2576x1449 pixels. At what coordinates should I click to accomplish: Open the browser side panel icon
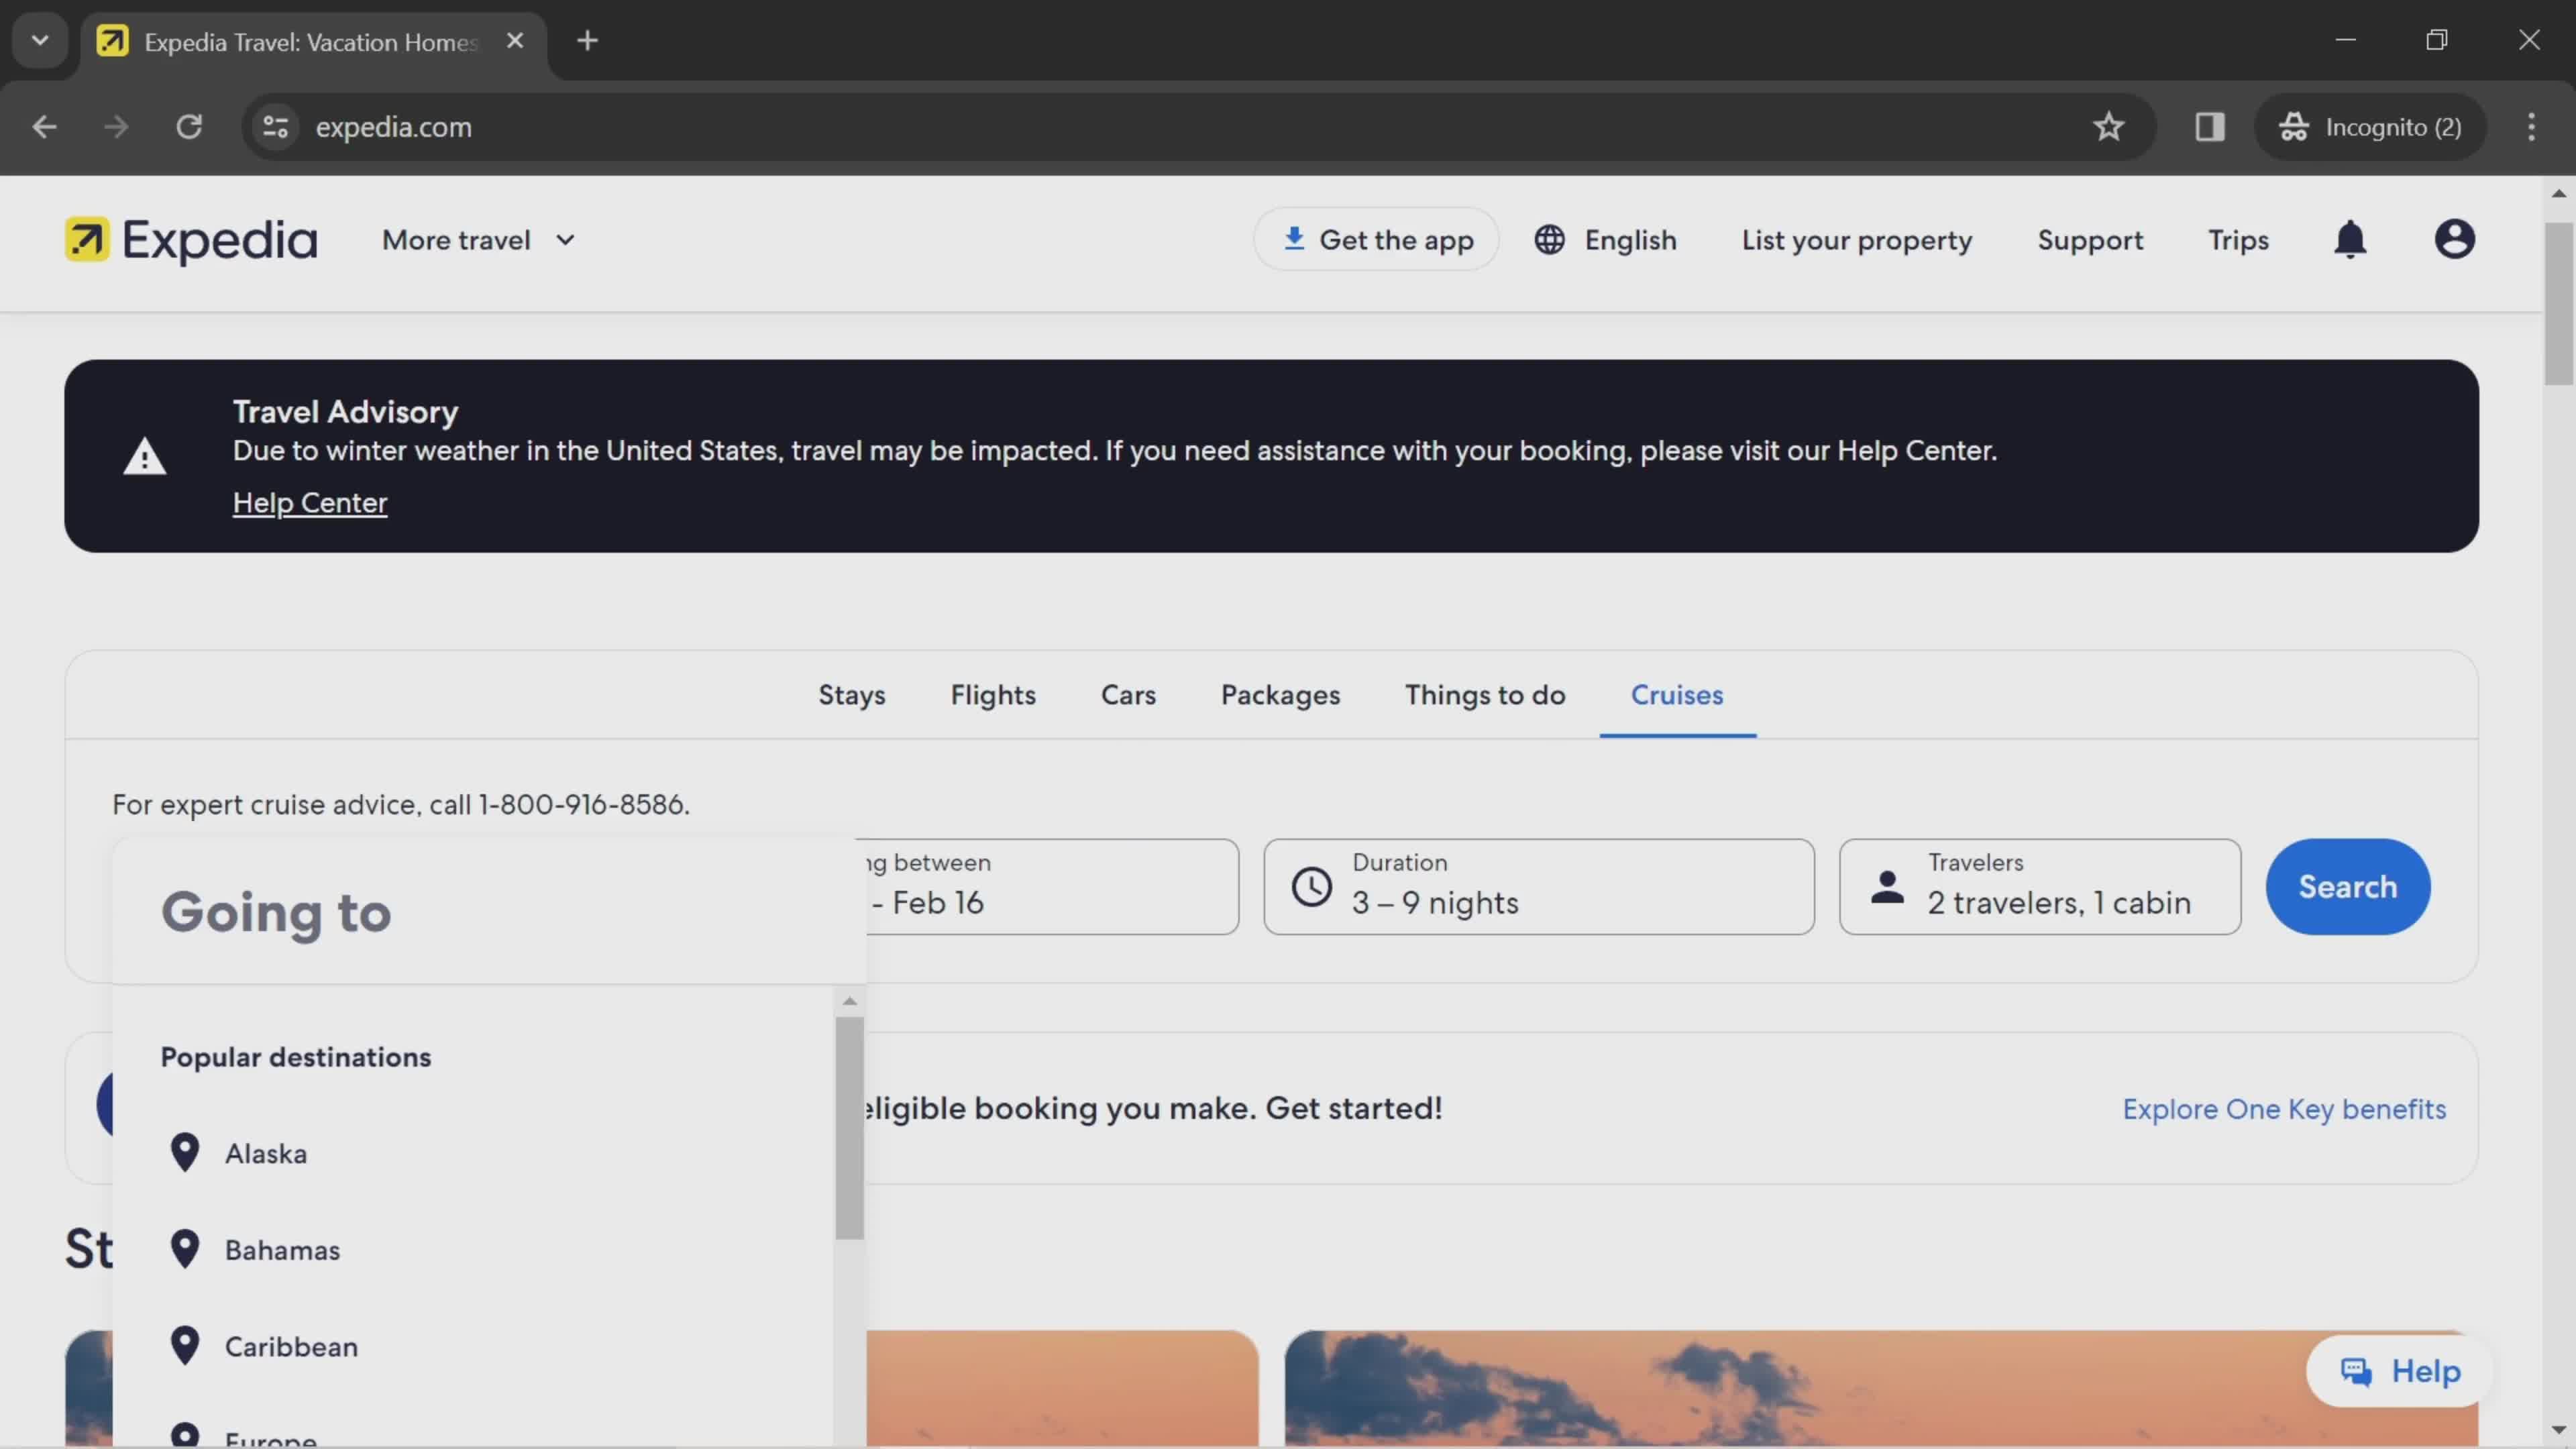point(2209,127)
